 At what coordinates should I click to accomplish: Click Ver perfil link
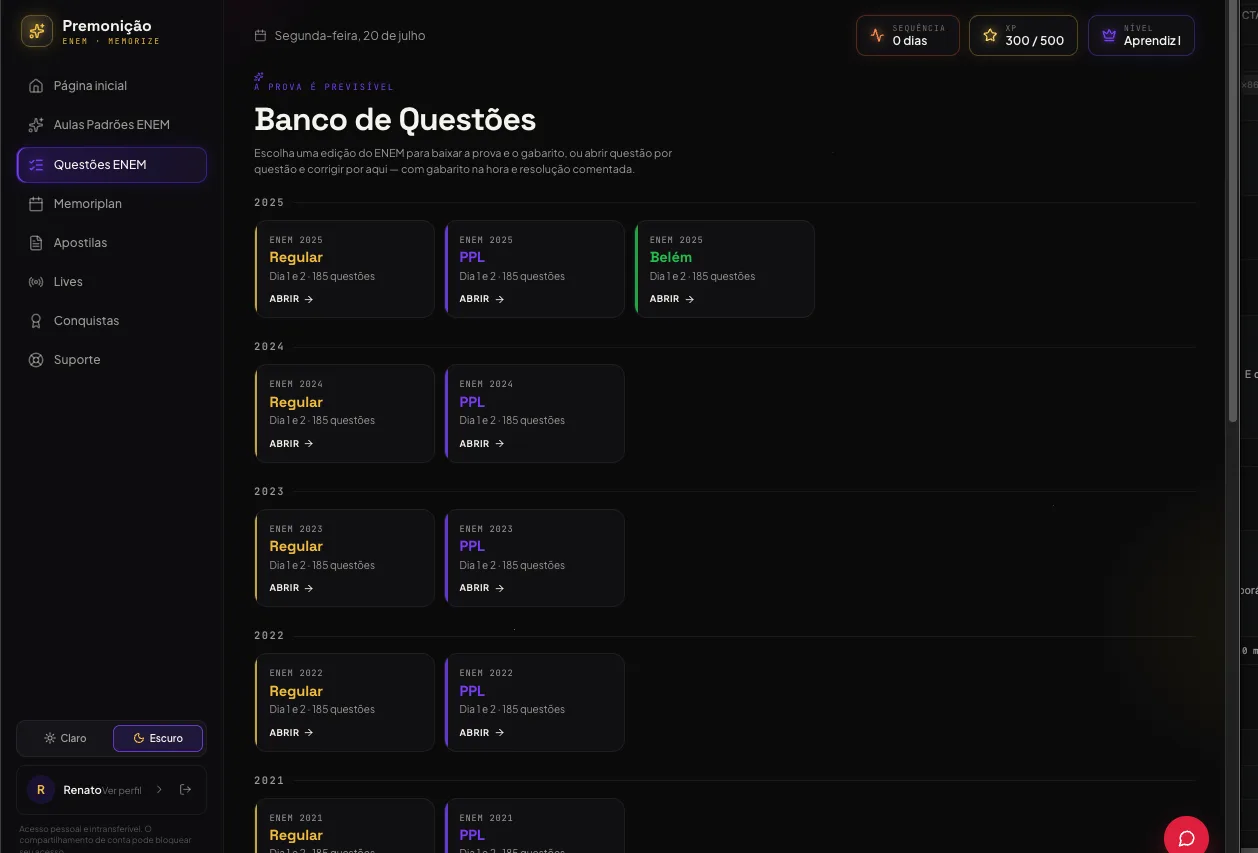(122, 791)
